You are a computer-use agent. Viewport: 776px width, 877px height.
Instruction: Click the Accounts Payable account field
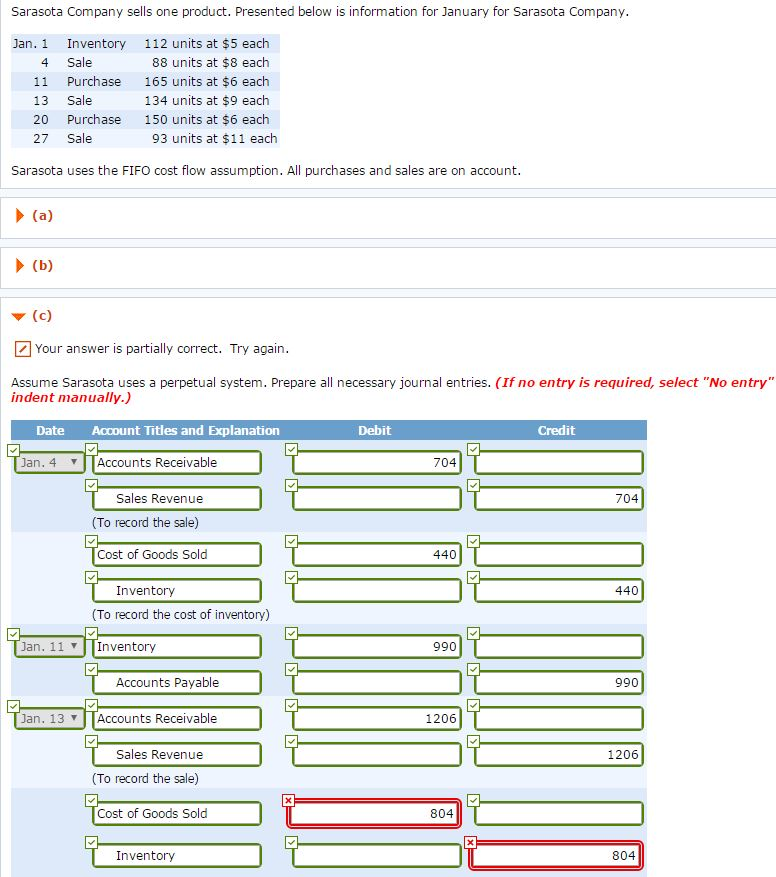tap(177, 682)
